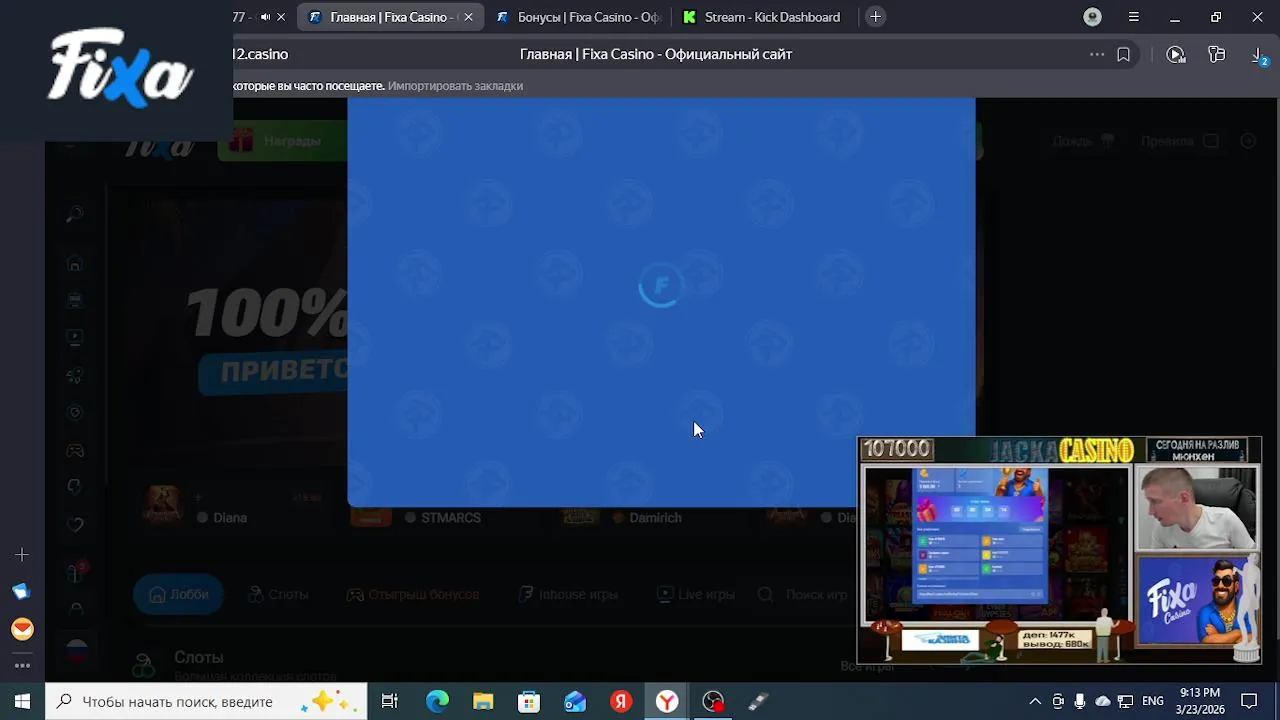Open the clock showing 9:13 PM

1200,701
